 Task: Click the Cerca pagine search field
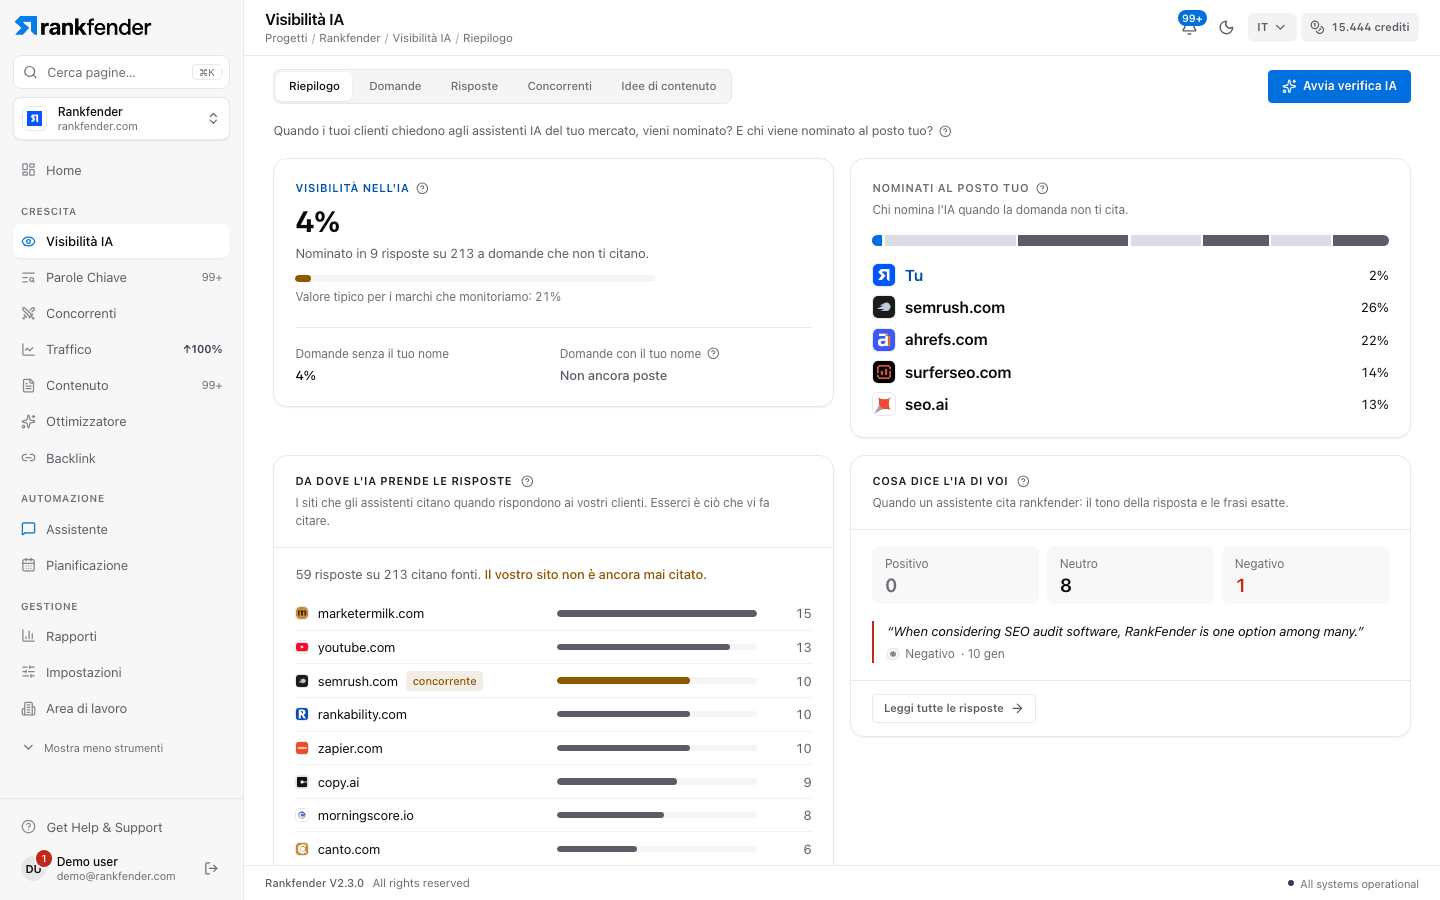(121, 72)
